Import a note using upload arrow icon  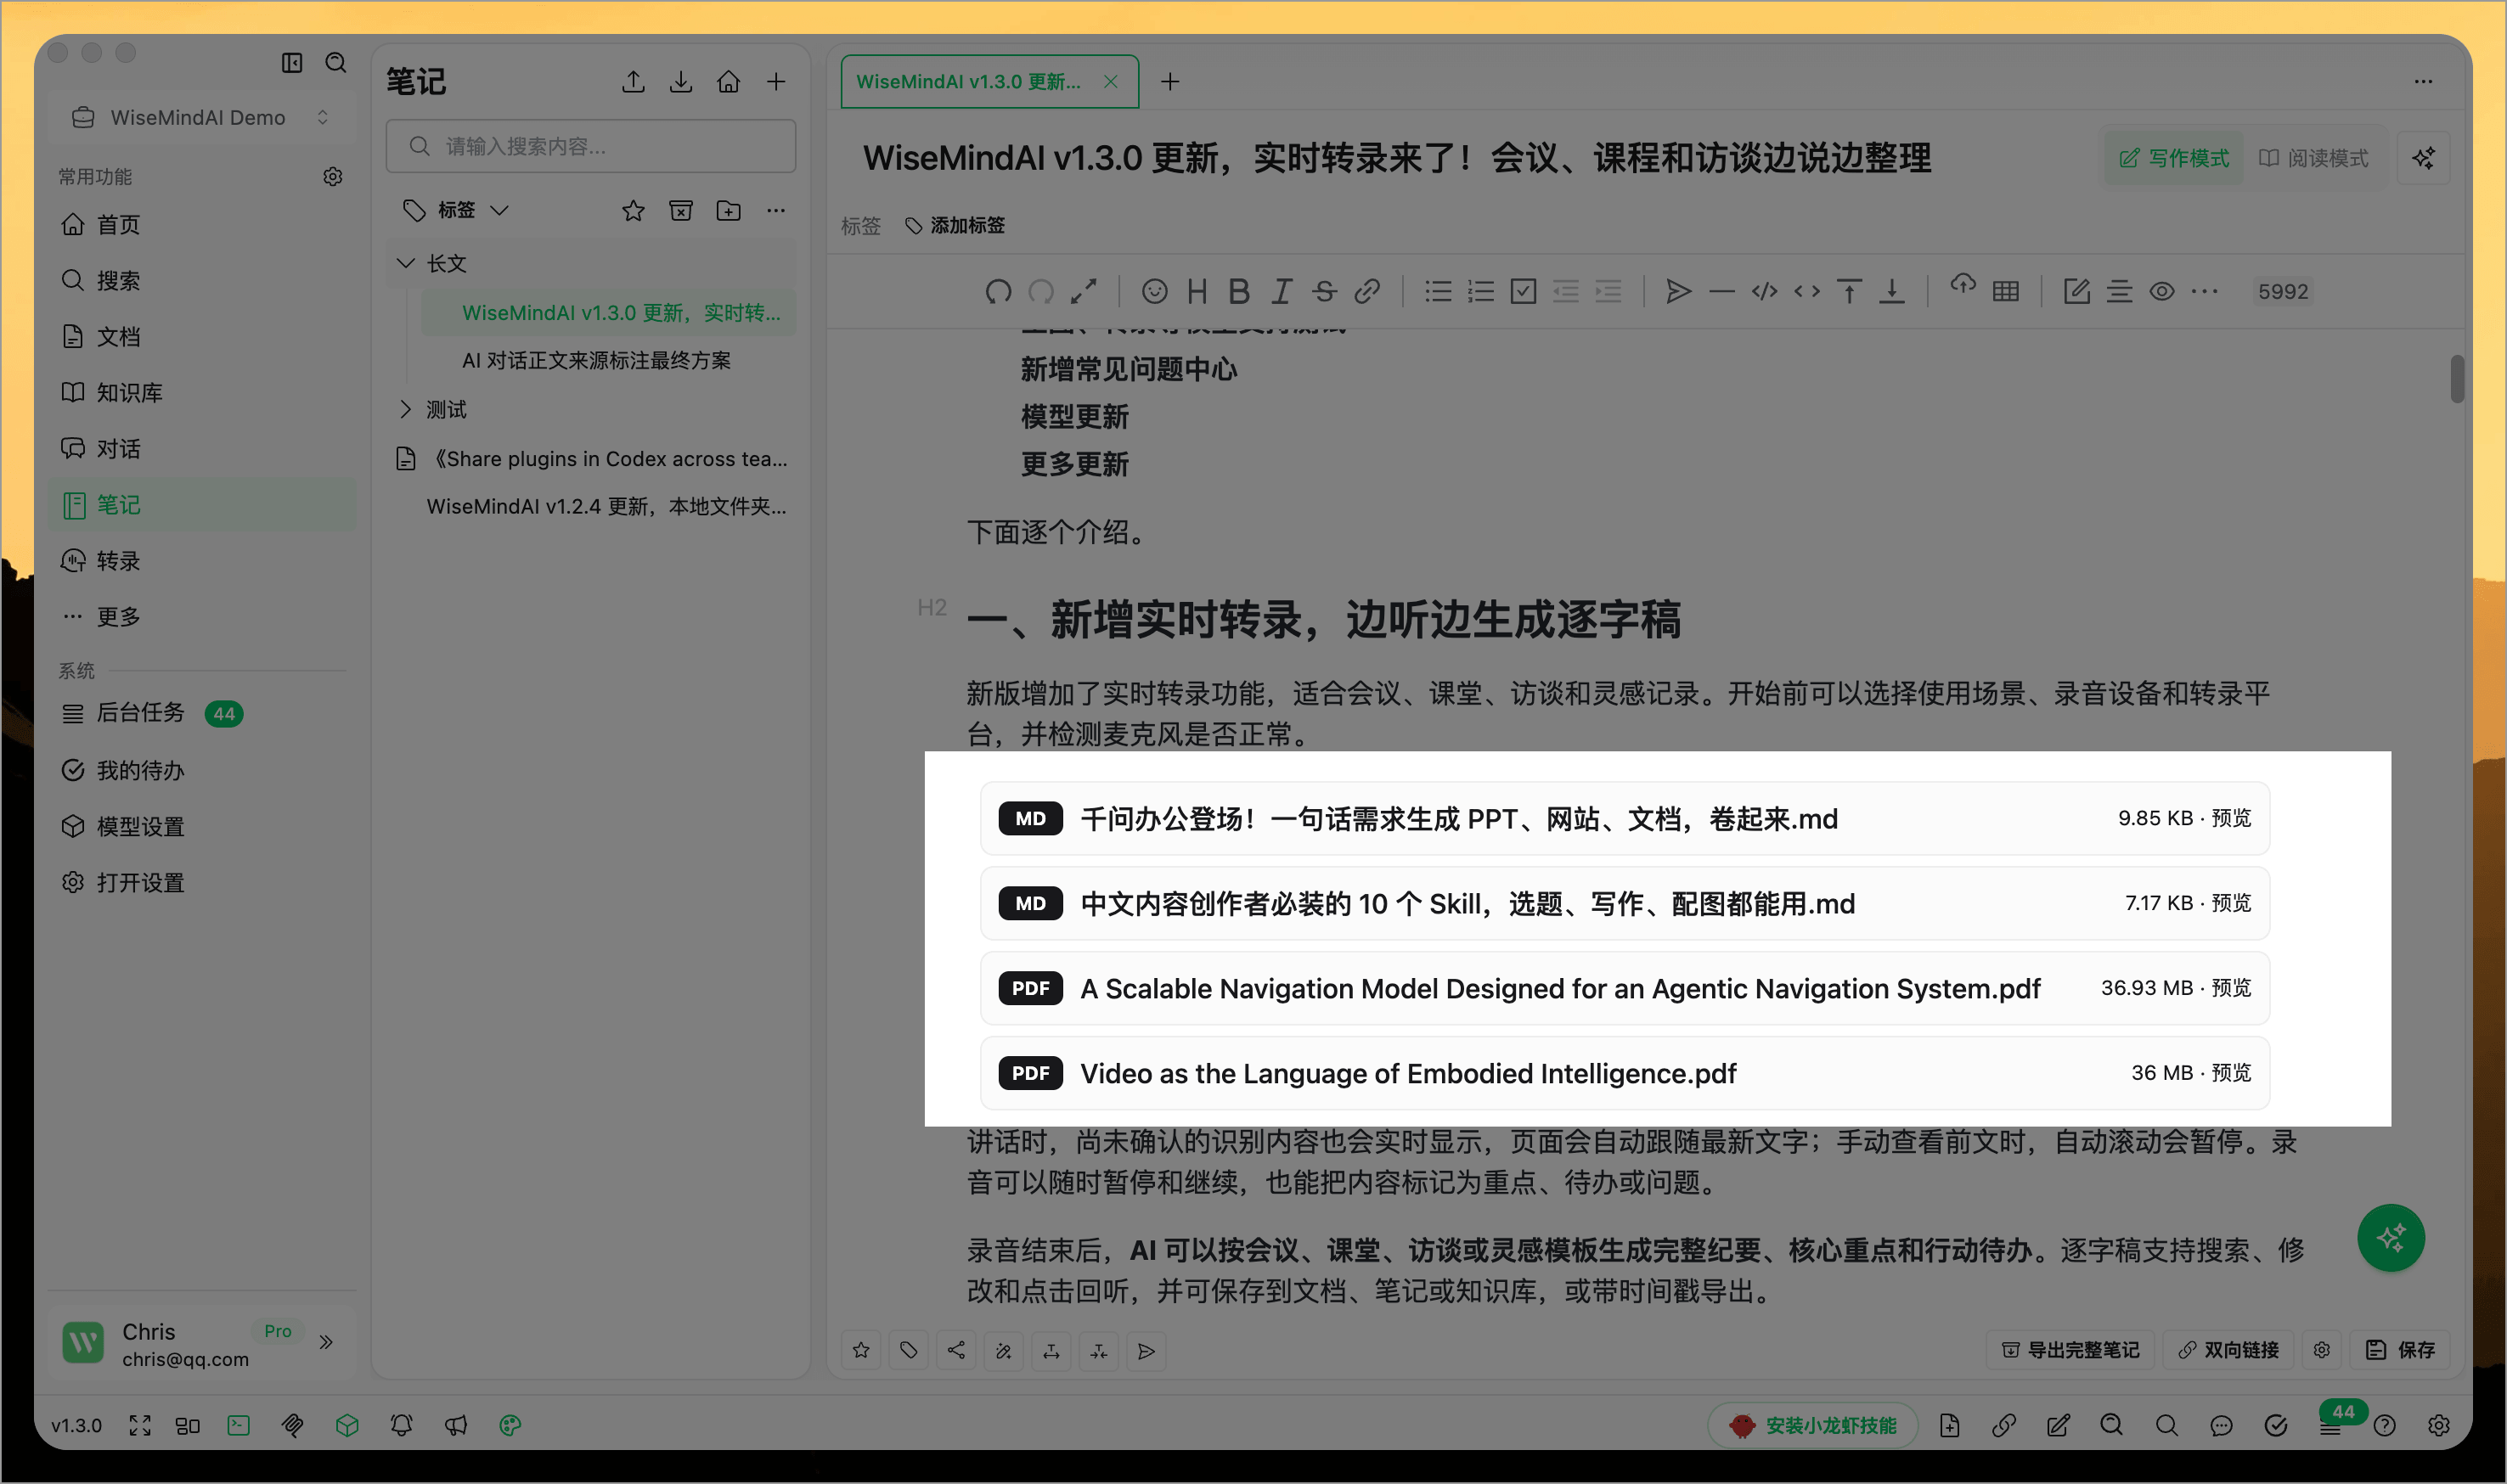pos(633,82)
